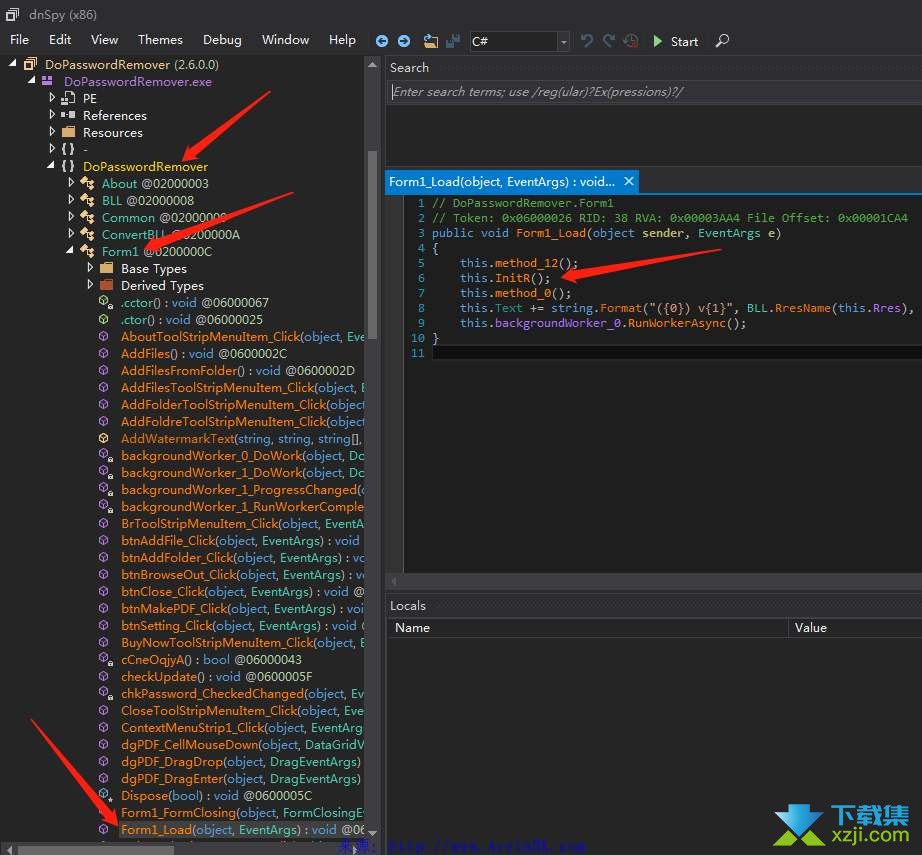922x855 pixels.
Task: Click the navigate backward arrow icon
Action: point(382,41)
